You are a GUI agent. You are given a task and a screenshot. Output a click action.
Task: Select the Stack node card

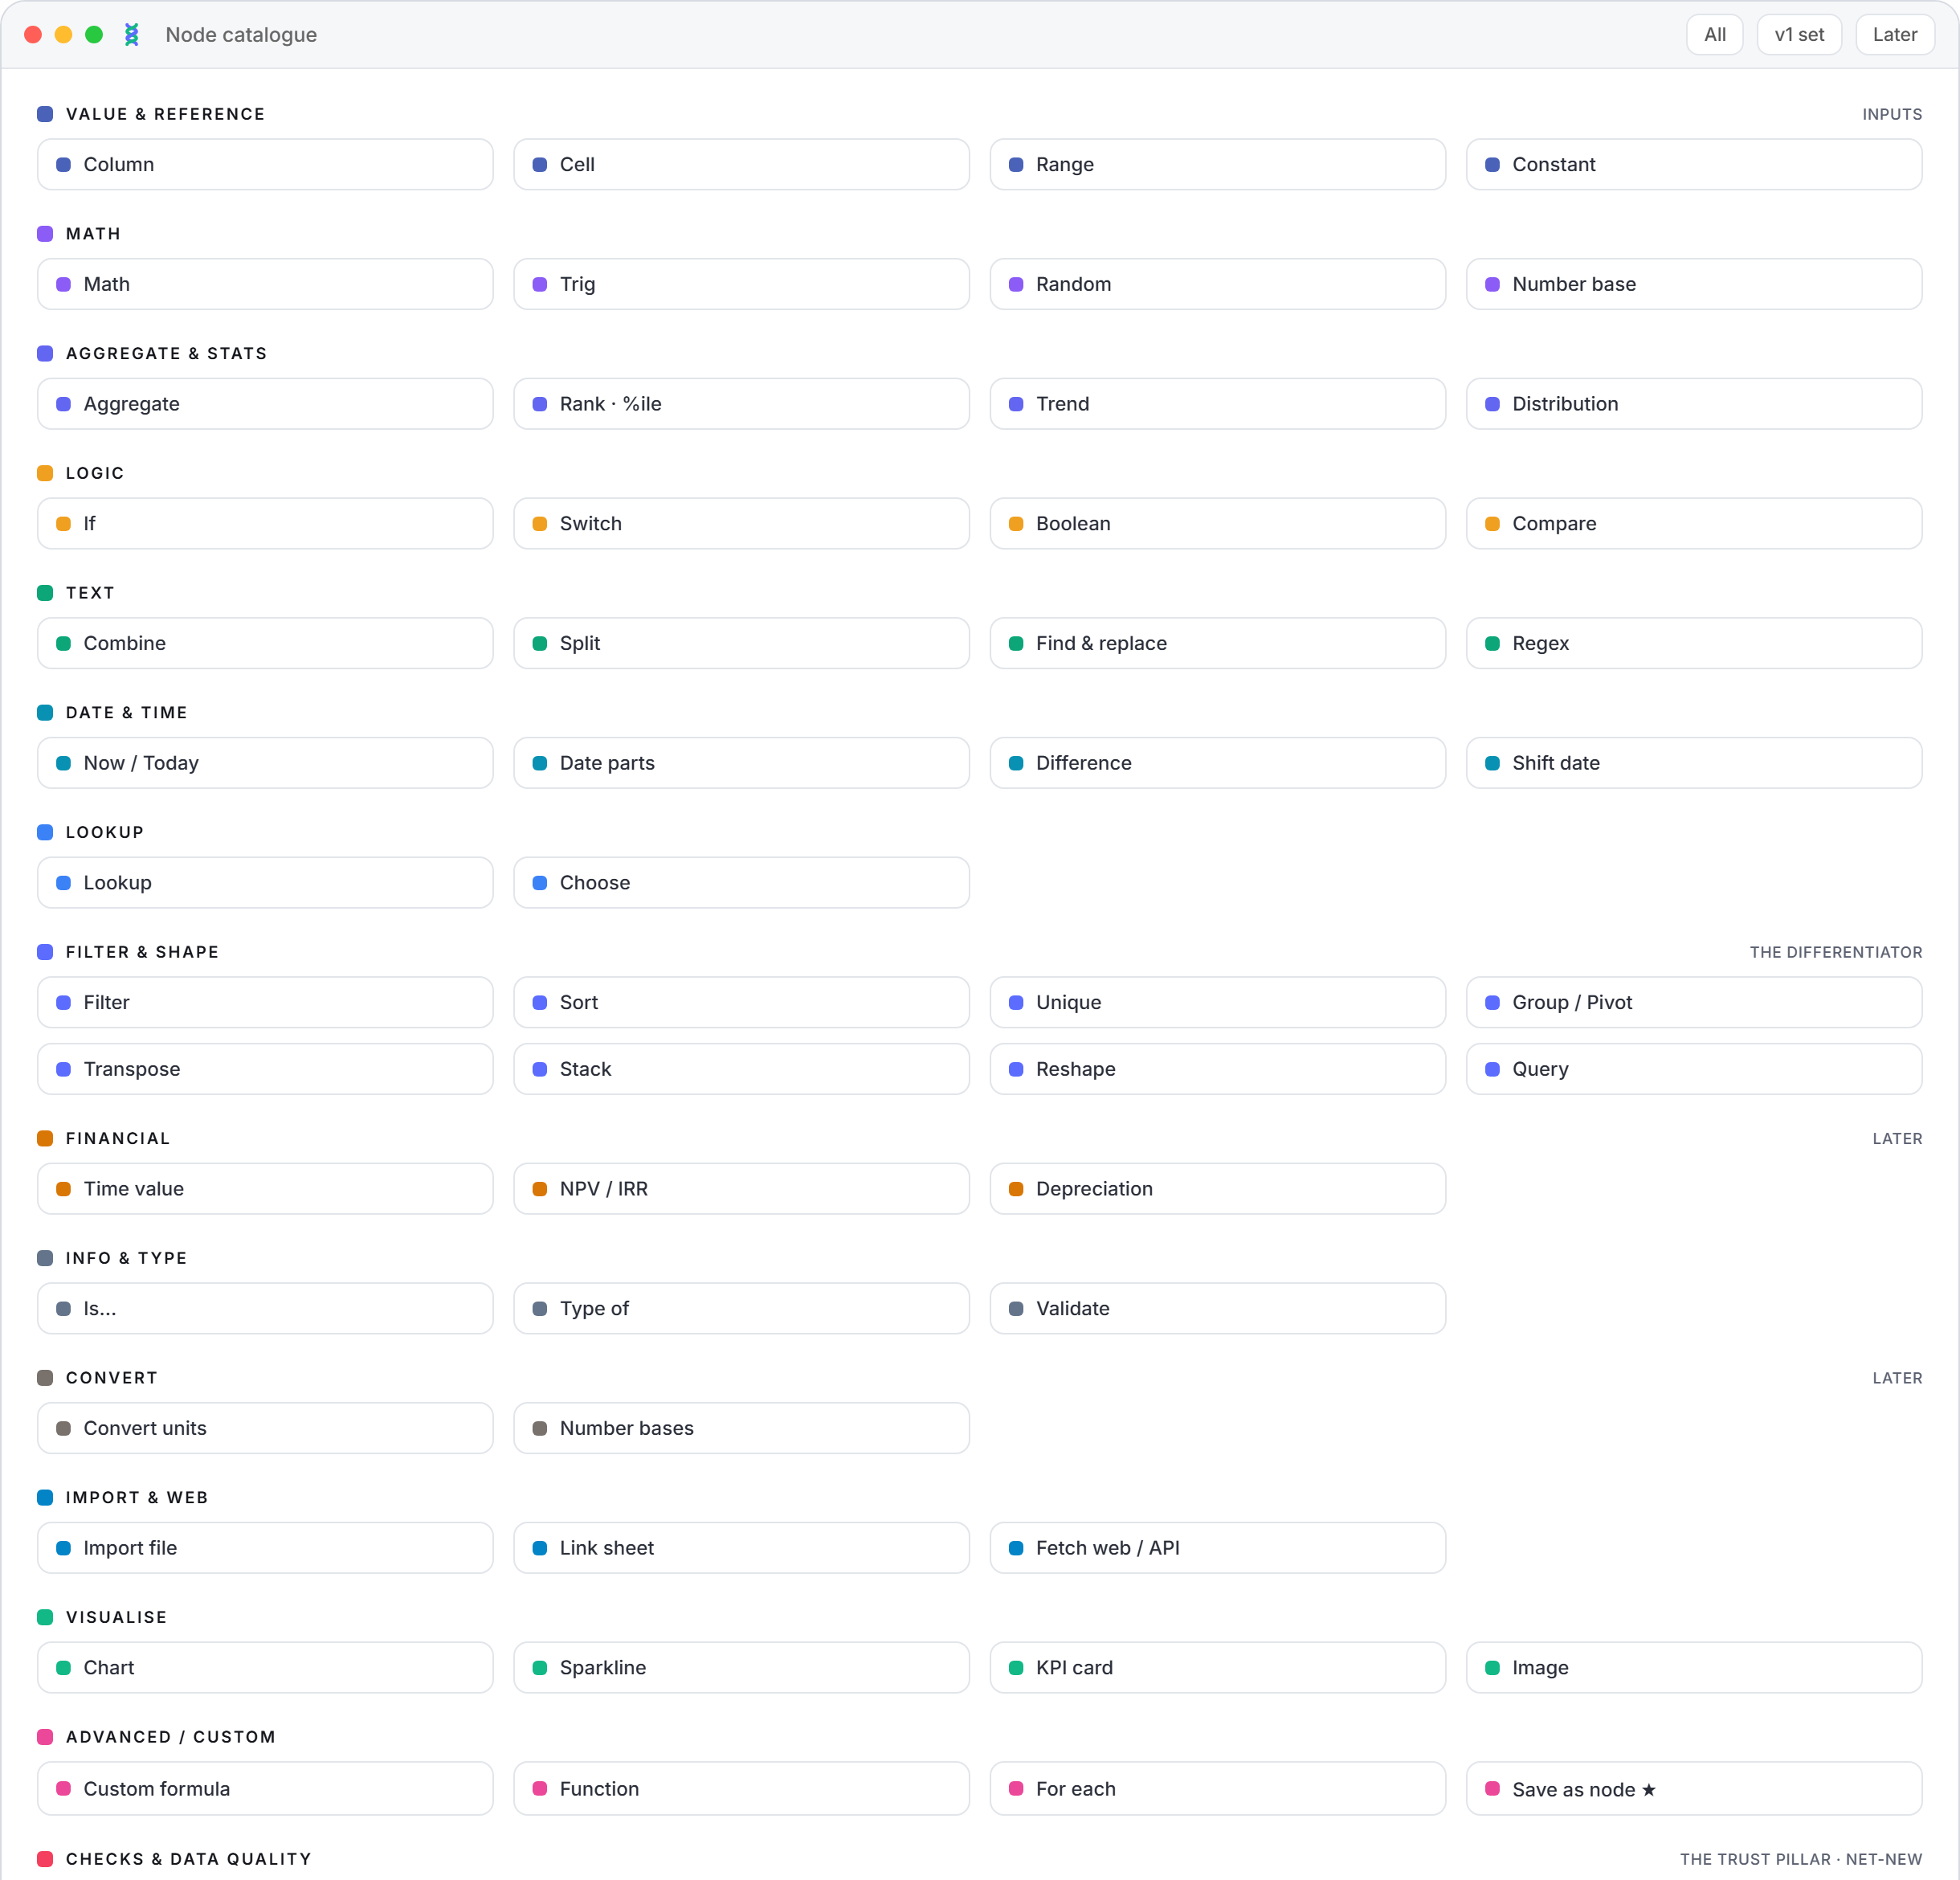(741, 1069)
